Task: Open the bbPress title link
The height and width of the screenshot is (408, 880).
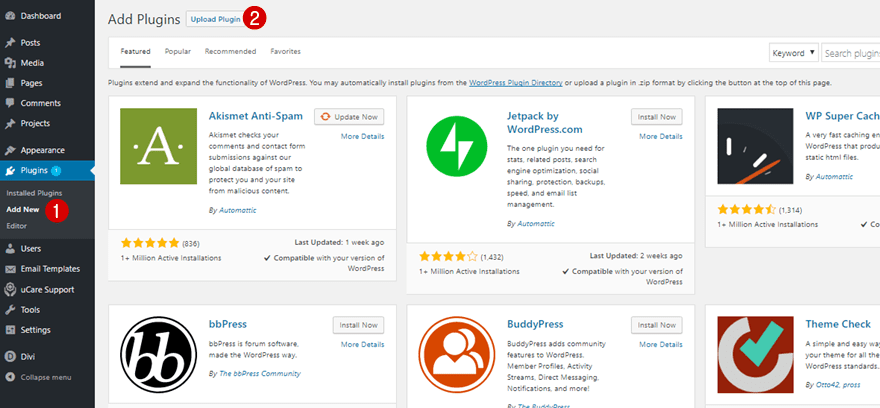Action: [227, 324]
